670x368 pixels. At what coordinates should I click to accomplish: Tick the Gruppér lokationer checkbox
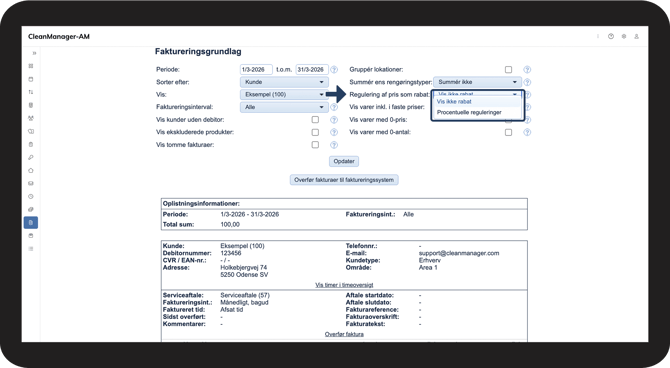(508, 70)
